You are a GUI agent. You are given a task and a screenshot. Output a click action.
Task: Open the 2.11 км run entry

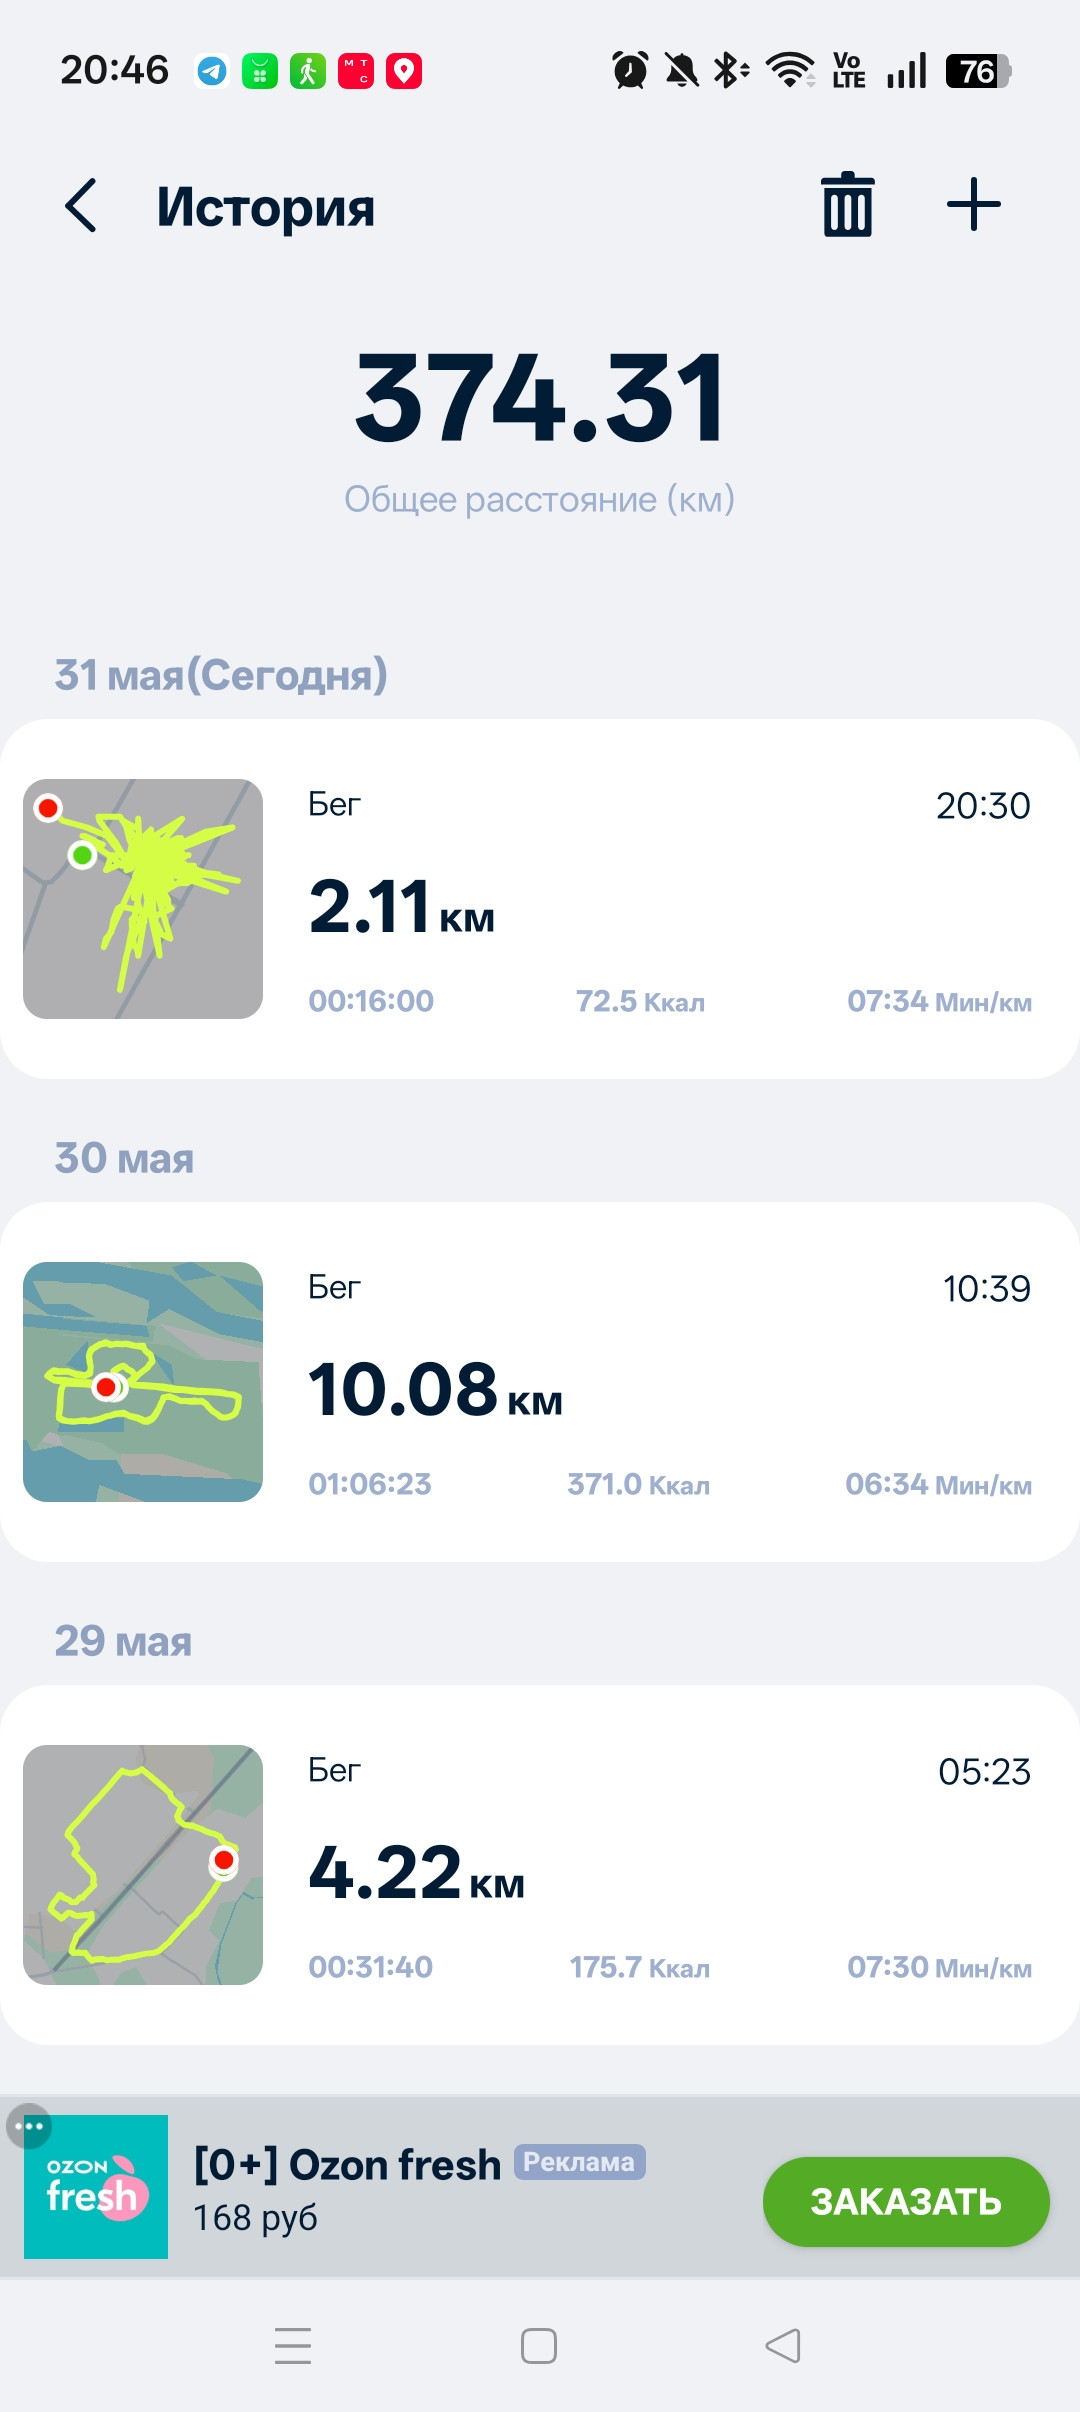[x=540, y=899]
